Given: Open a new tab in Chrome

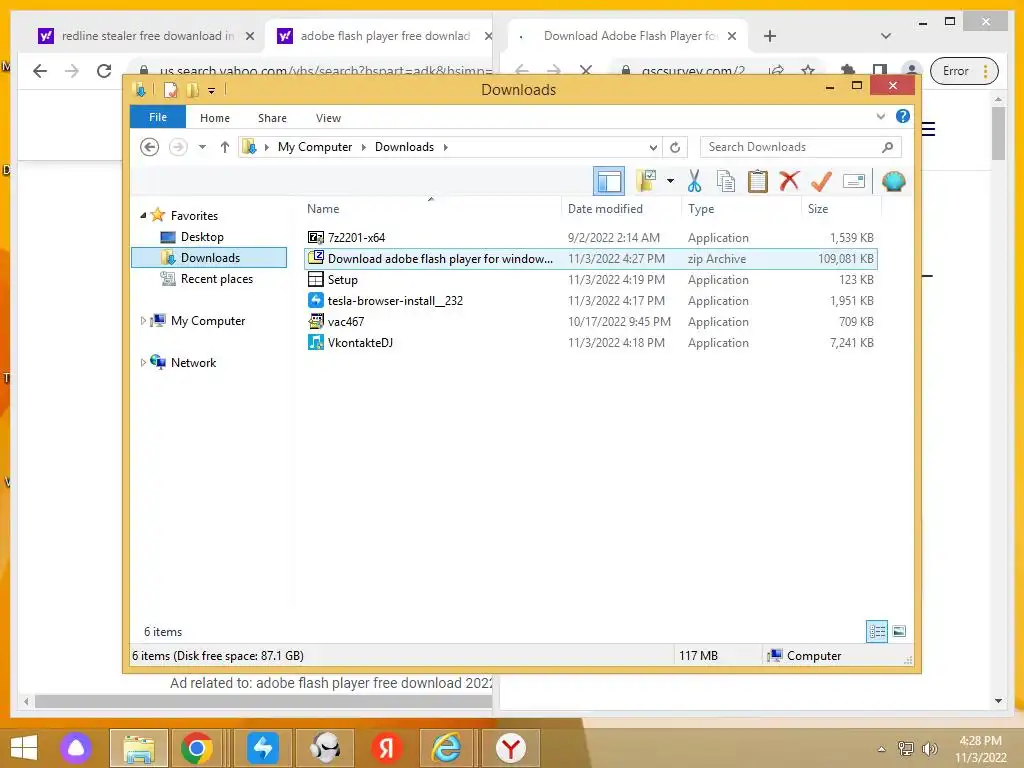Looking at the screenshot, I should 770,36.
